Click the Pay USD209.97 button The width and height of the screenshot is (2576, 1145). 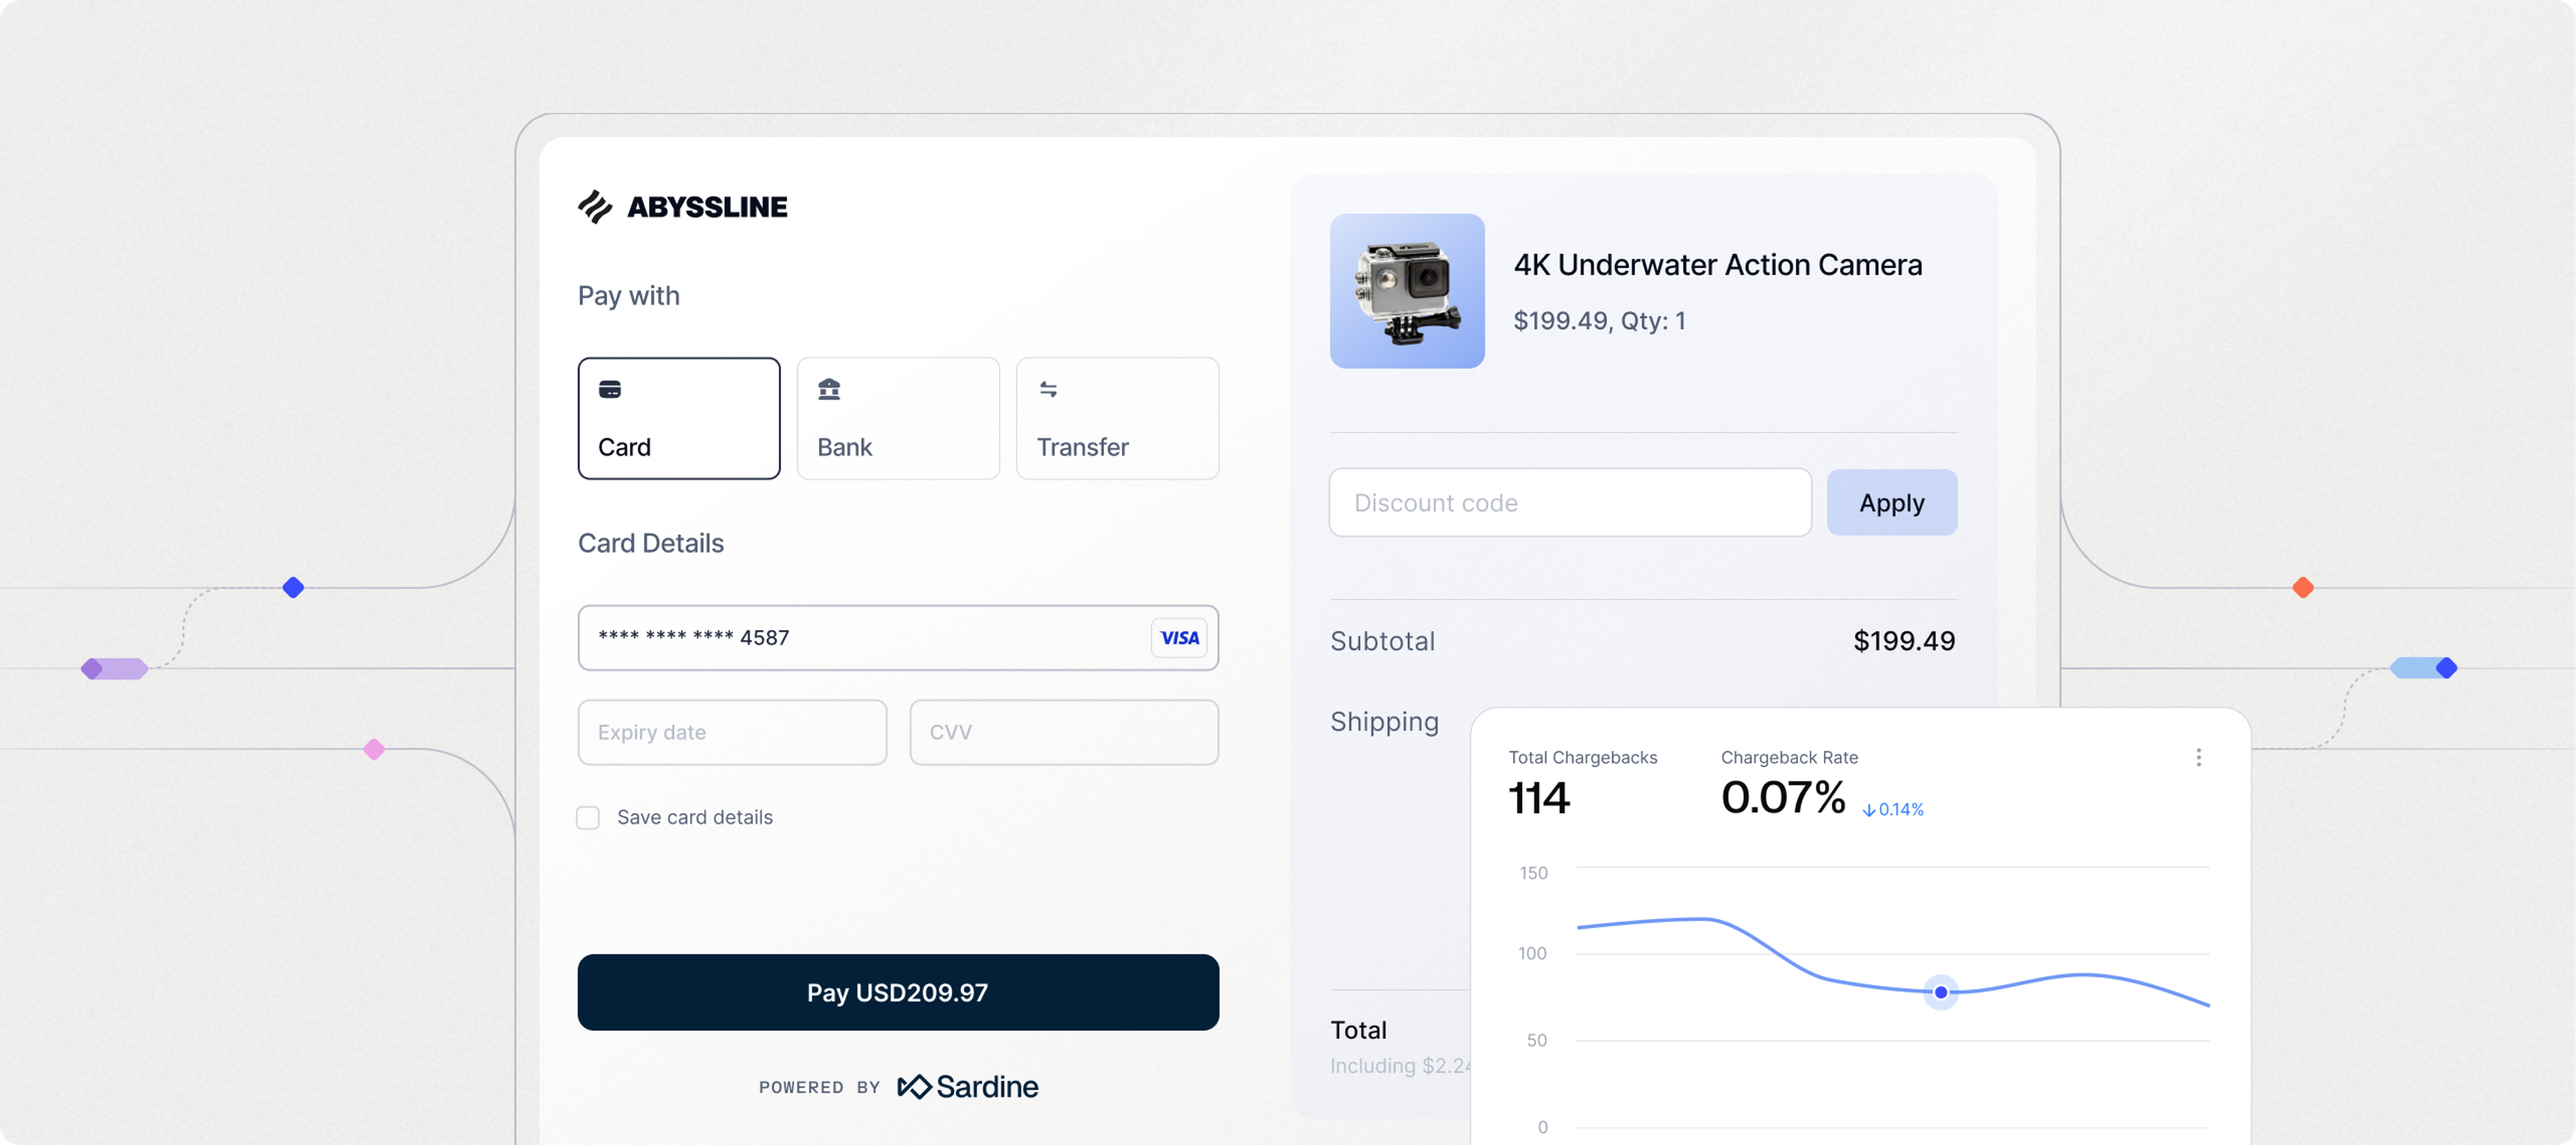(x=898, y=992)
